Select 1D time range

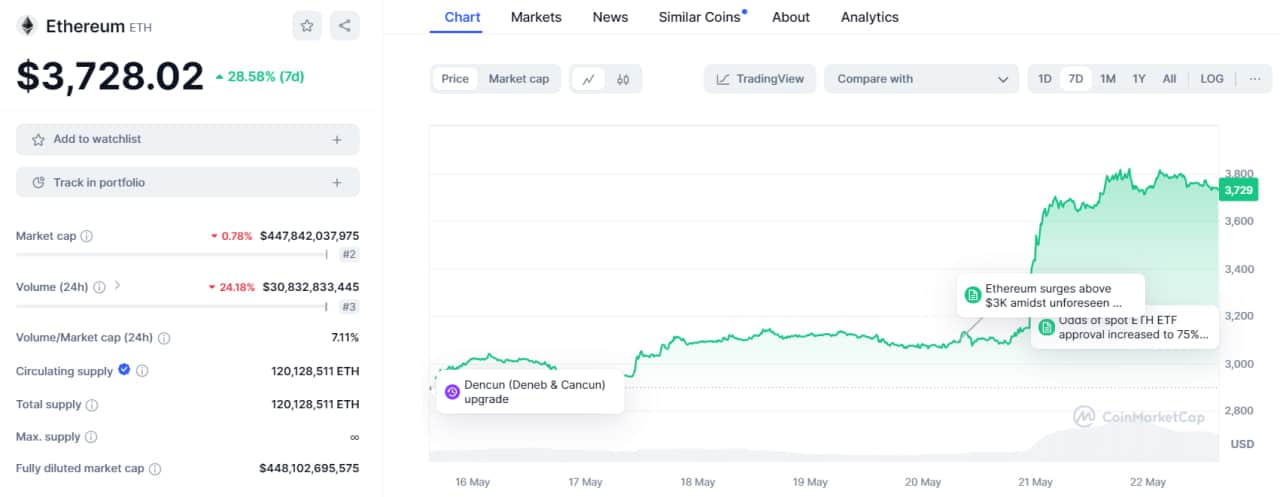click(1045, 79)
